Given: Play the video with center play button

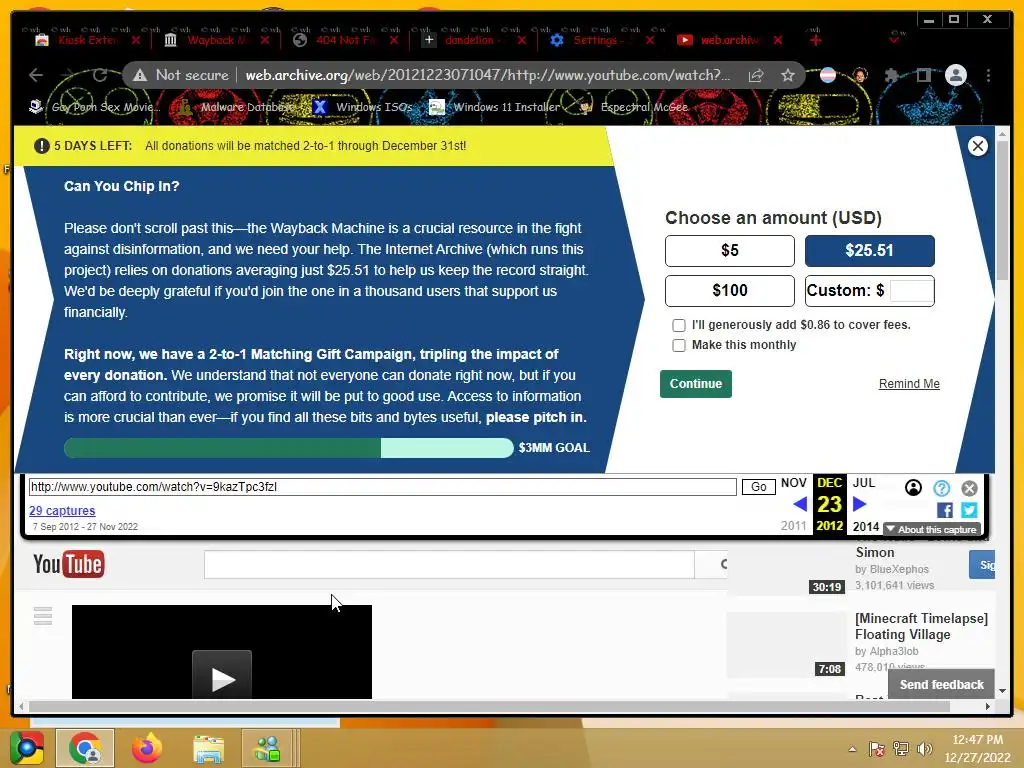Looking at the screenshot, I should (222, 675).
